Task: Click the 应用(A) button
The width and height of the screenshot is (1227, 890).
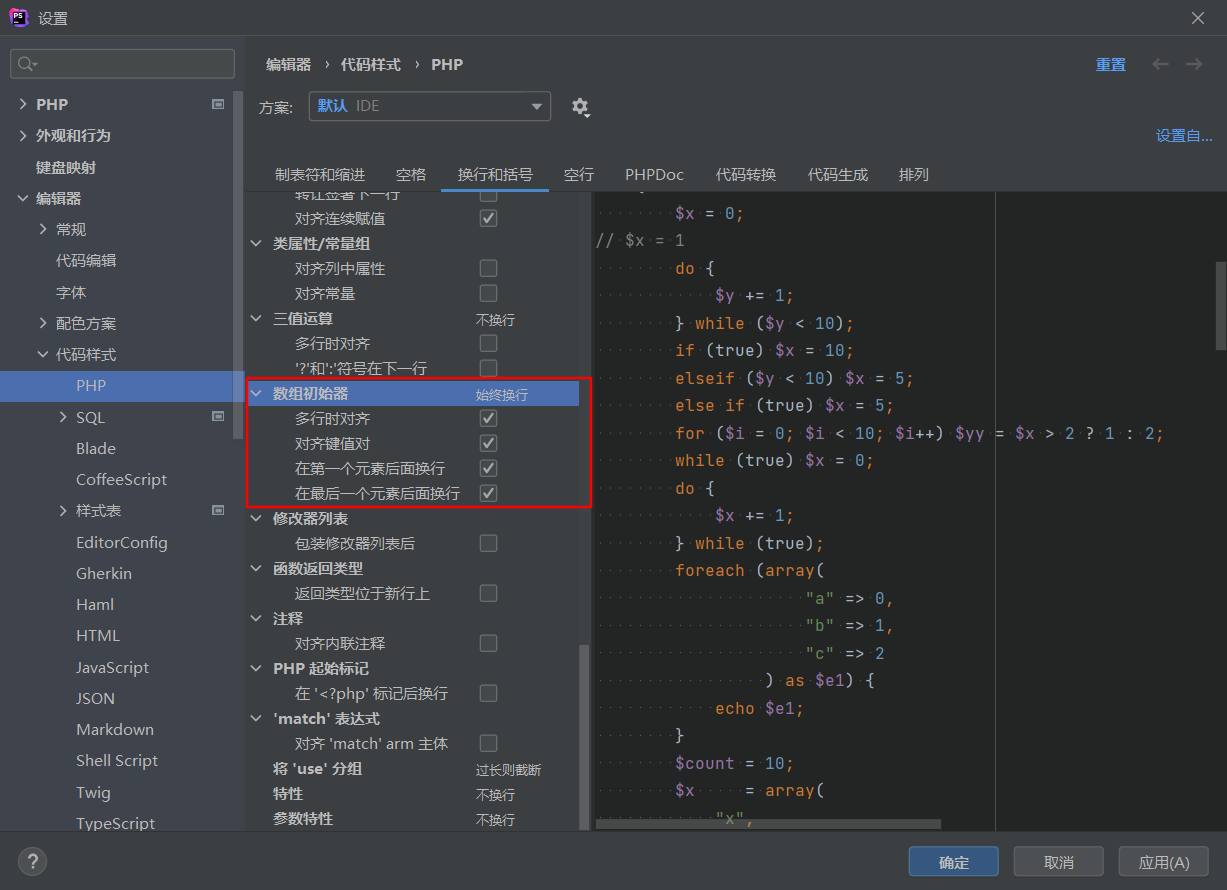Action: (x=1164, y=862)
